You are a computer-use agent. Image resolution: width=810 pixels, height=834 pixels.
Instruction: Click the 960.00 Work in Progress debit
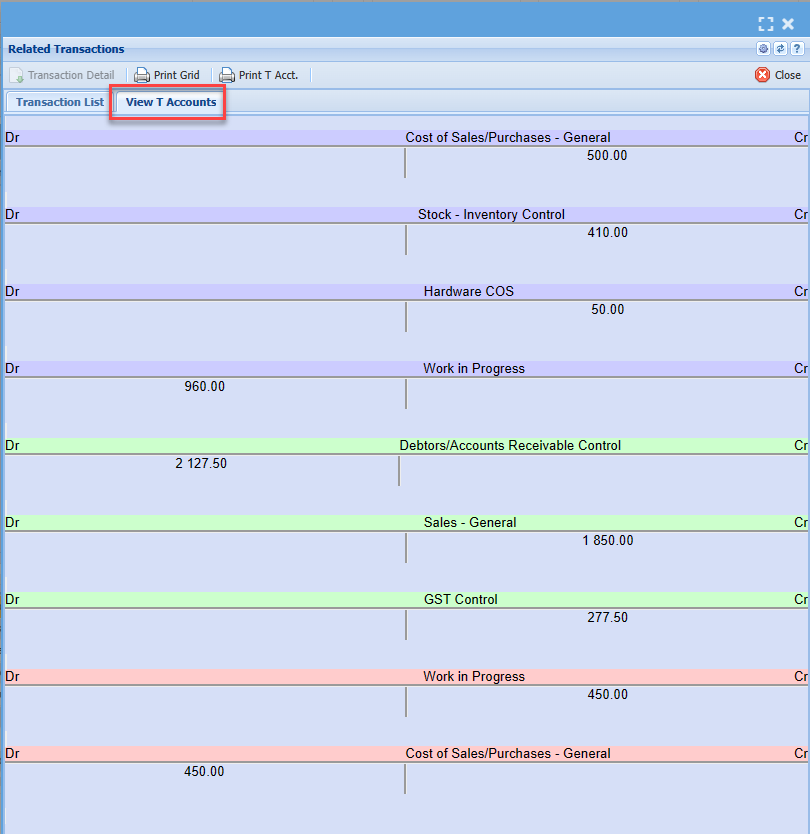tap(204, 387)
